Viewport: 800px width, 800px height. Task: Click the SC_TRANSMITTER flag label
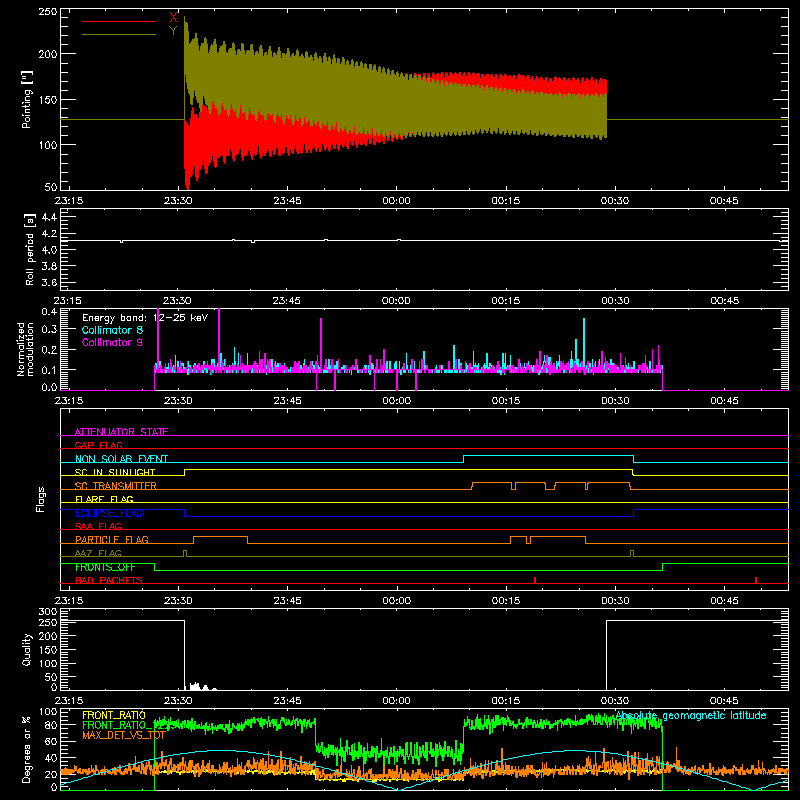click(x=115, y=485)
